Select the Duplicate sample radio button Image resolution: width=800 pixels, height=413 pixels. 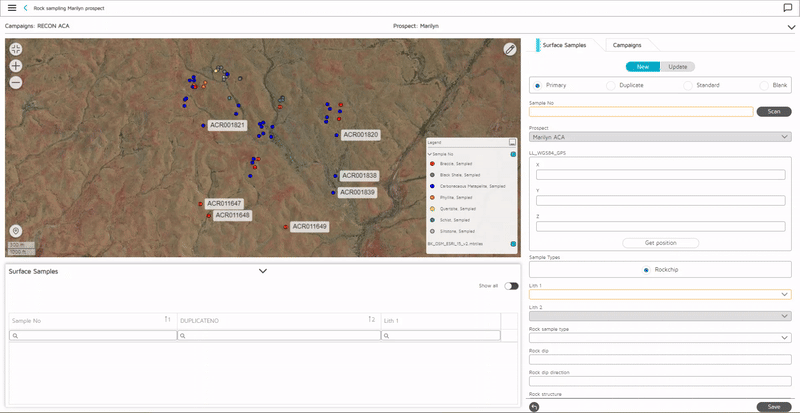coord(611,86)
